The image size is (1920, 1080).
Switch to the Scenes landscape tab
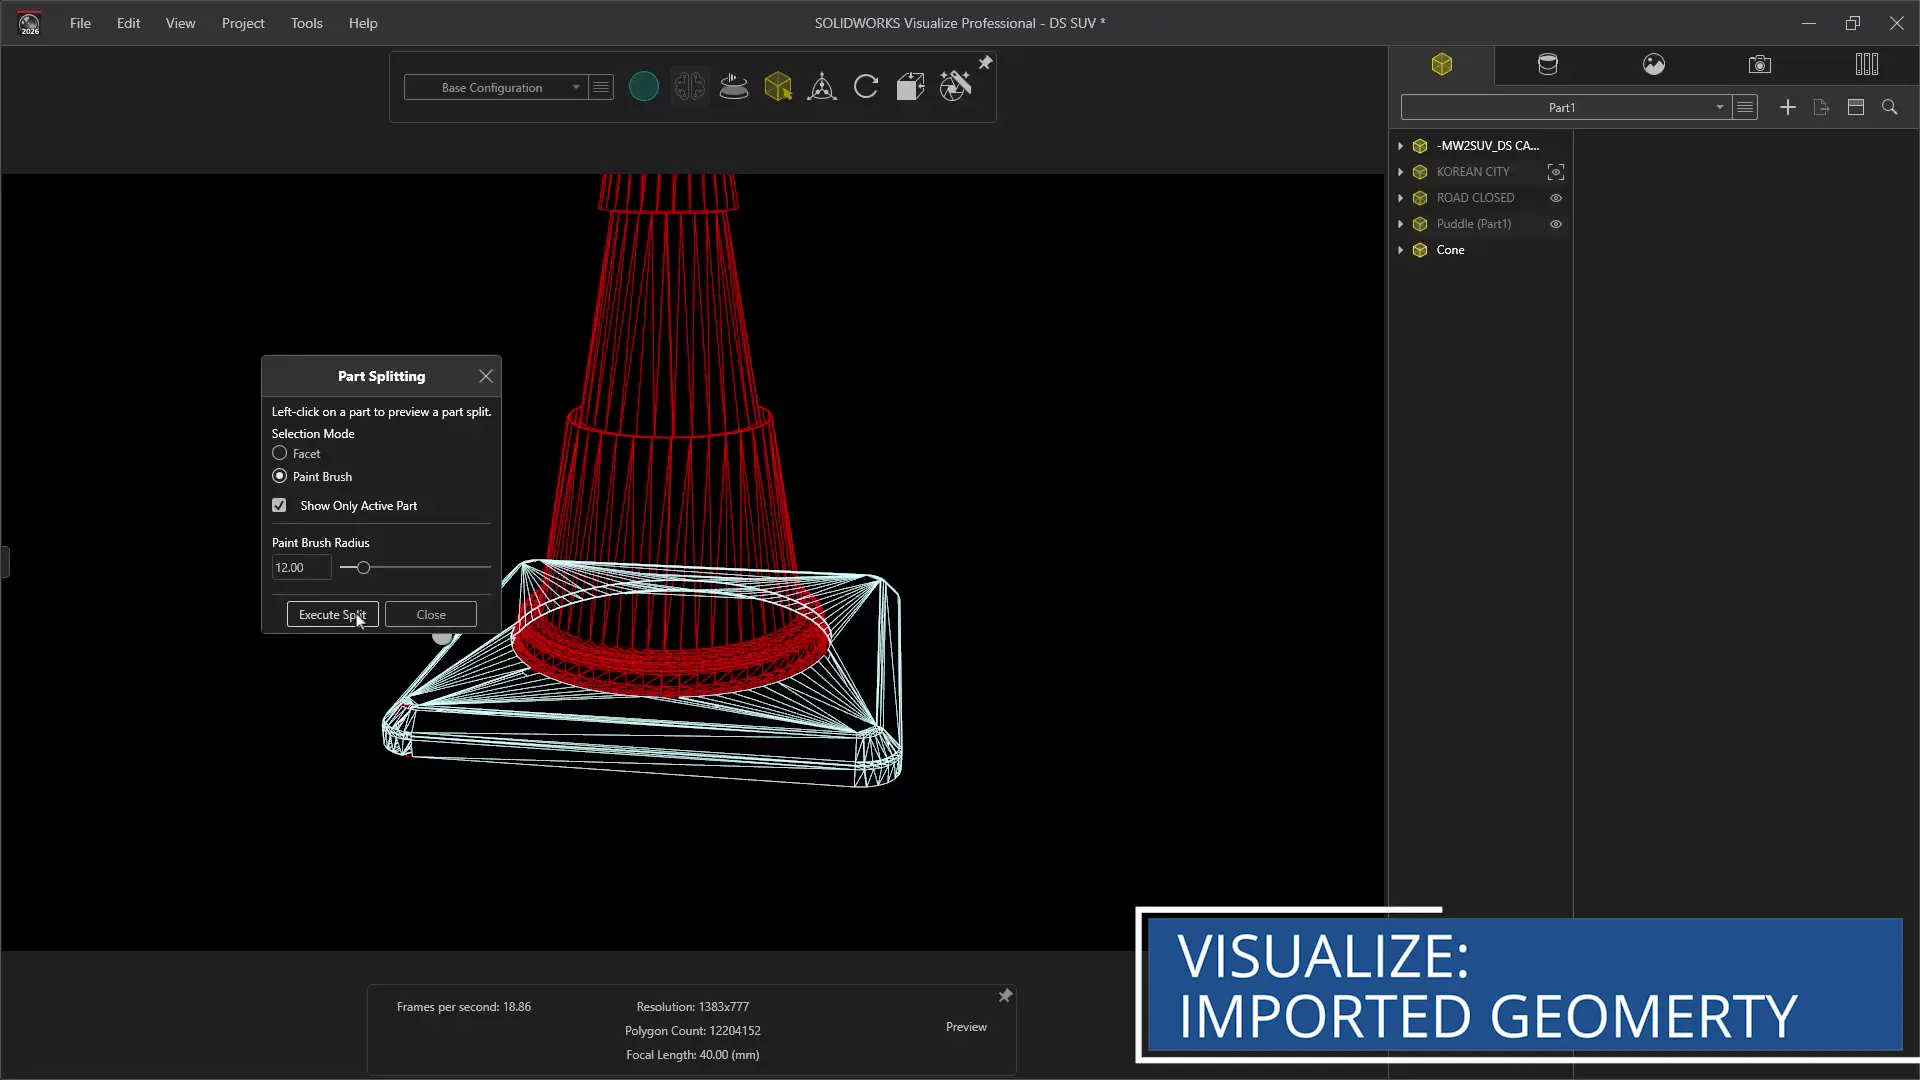[1654, 65]
